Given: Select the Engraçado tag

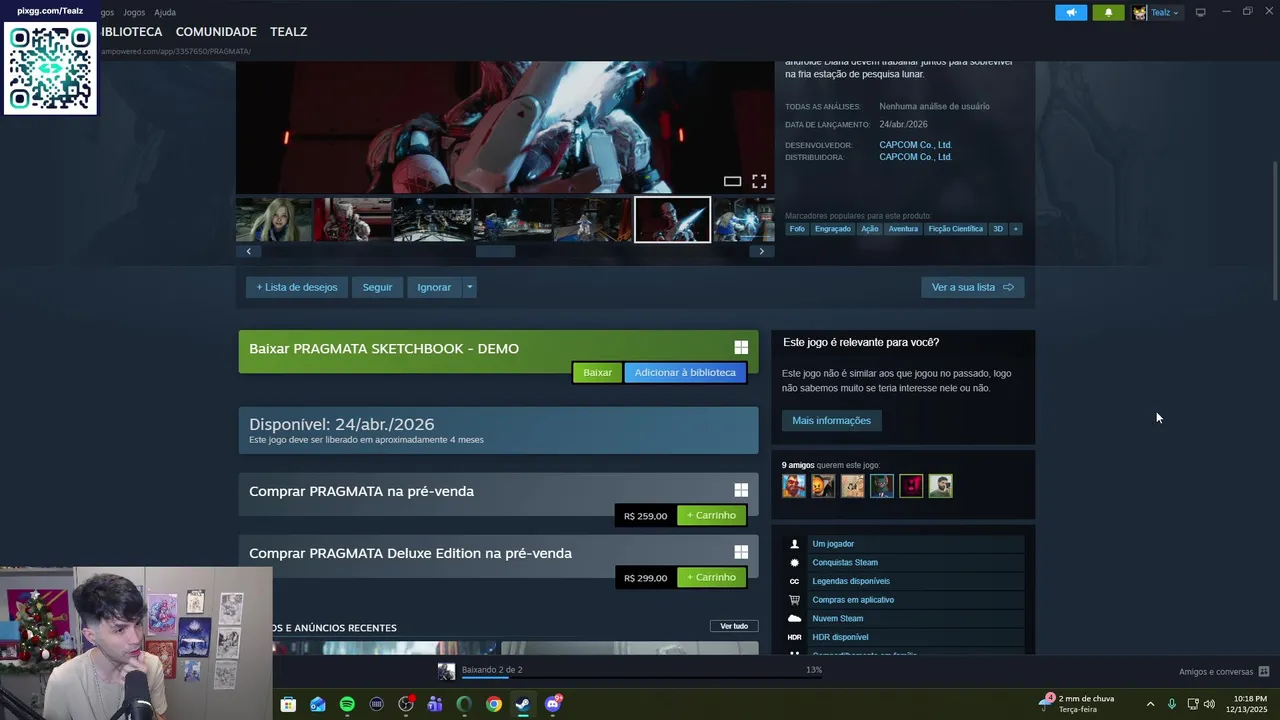Looking at the screenshot, I should pos(832,229).
